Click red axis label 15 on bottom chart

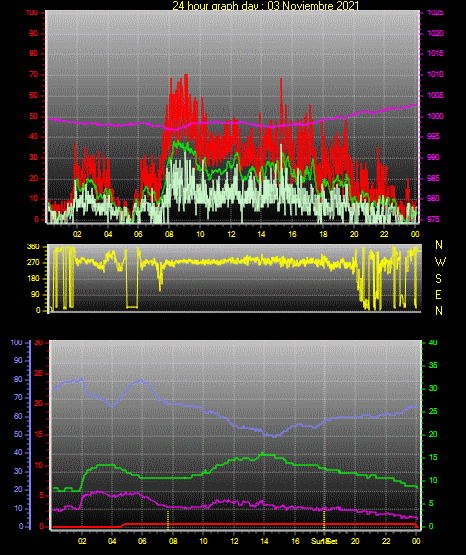tap(38, 434)
